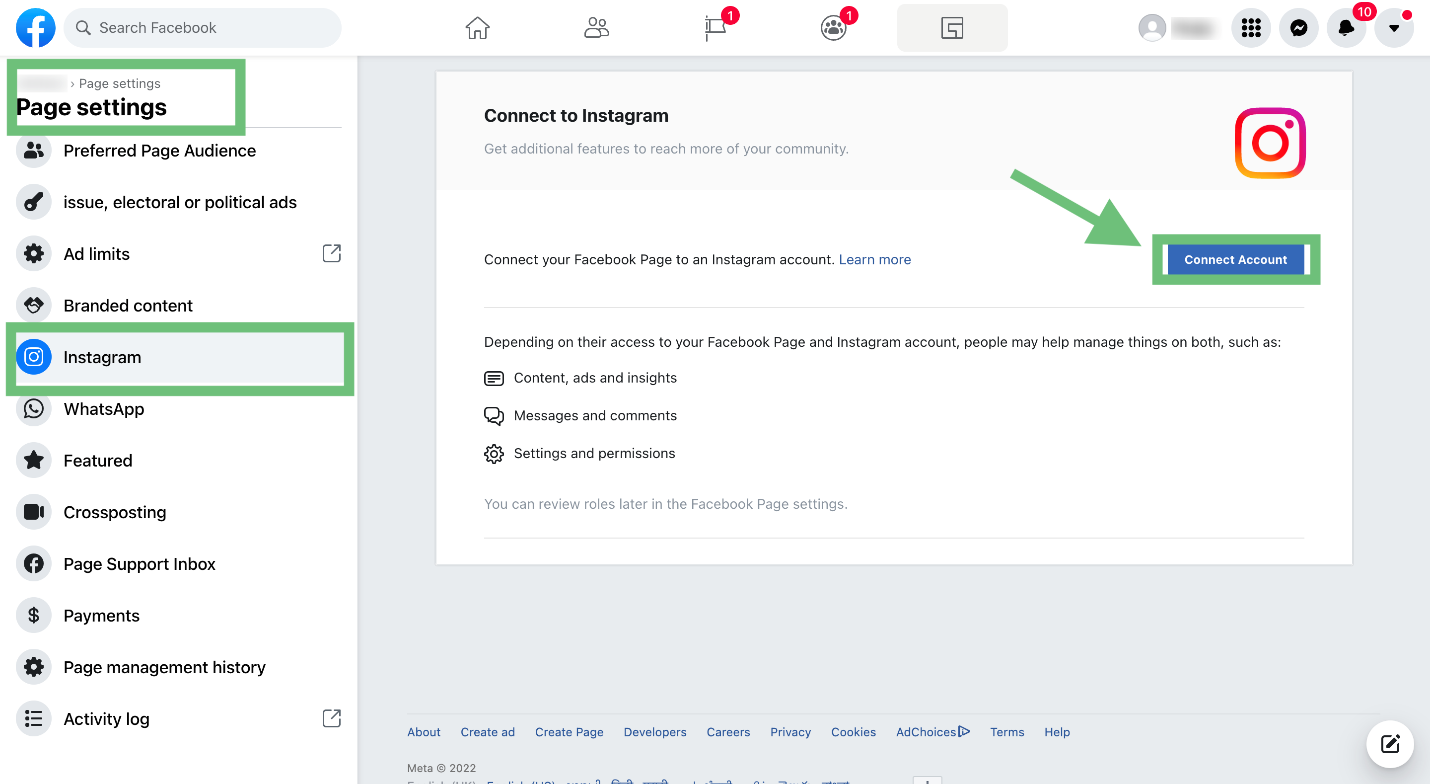
Task: Open the Messenger icon
Action: 1299,28
